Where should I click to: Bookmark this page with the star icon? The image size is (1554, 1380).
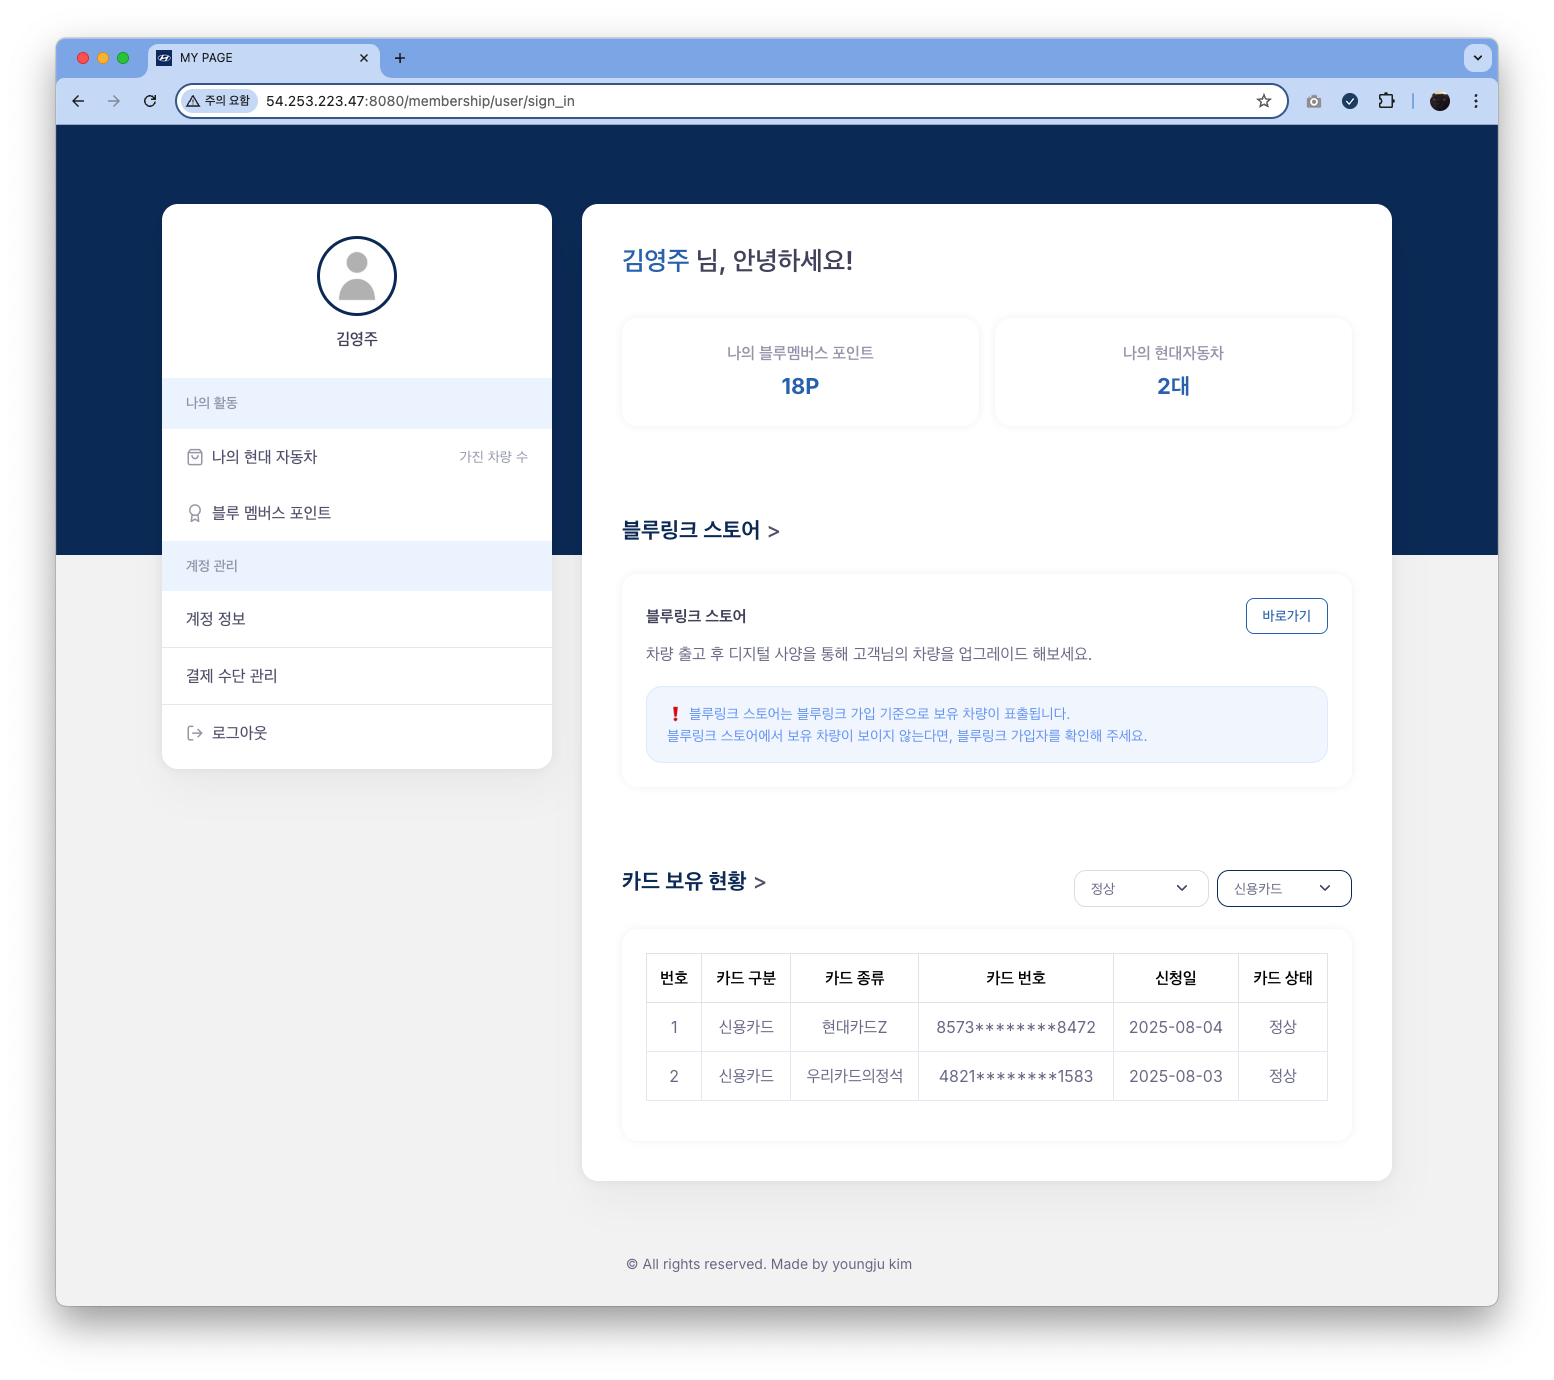tap(1264, 101)
